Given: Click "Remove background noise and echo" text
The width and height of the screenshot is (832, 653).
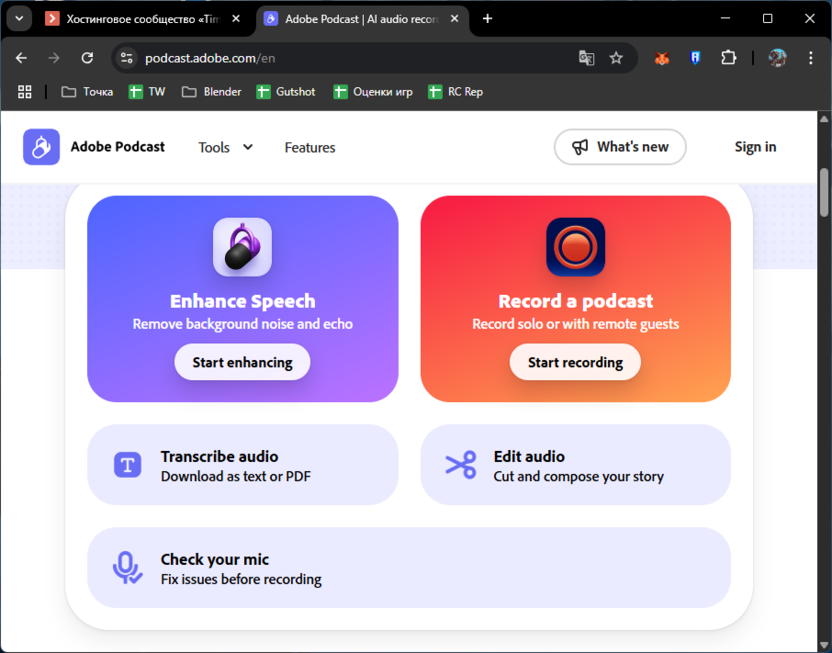Looking at the screenshot, I should [x=242, y=324].
